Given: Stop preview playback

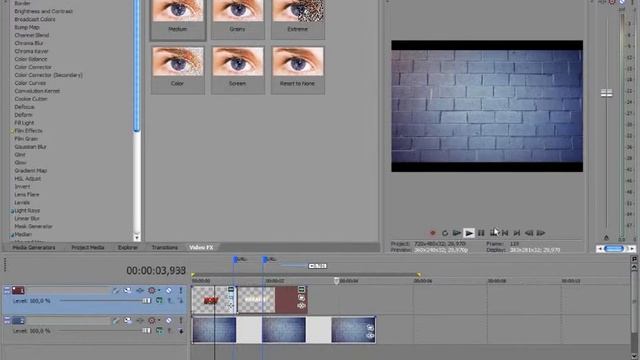Looking at the screenshot, I should [493, 233].
